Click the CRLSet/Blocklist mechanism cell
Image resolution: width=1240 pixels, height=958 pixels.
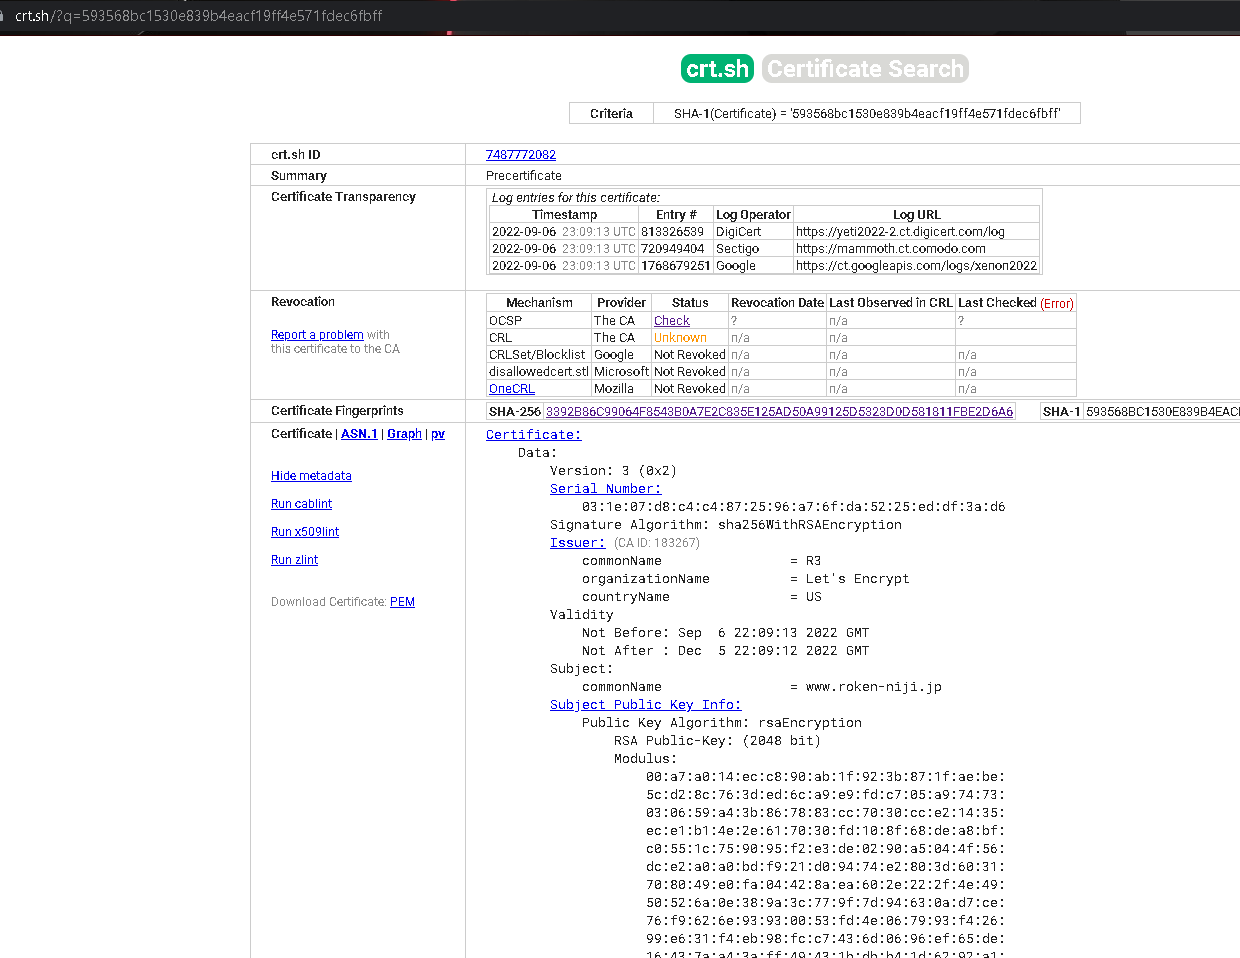[x=537, y=355]
